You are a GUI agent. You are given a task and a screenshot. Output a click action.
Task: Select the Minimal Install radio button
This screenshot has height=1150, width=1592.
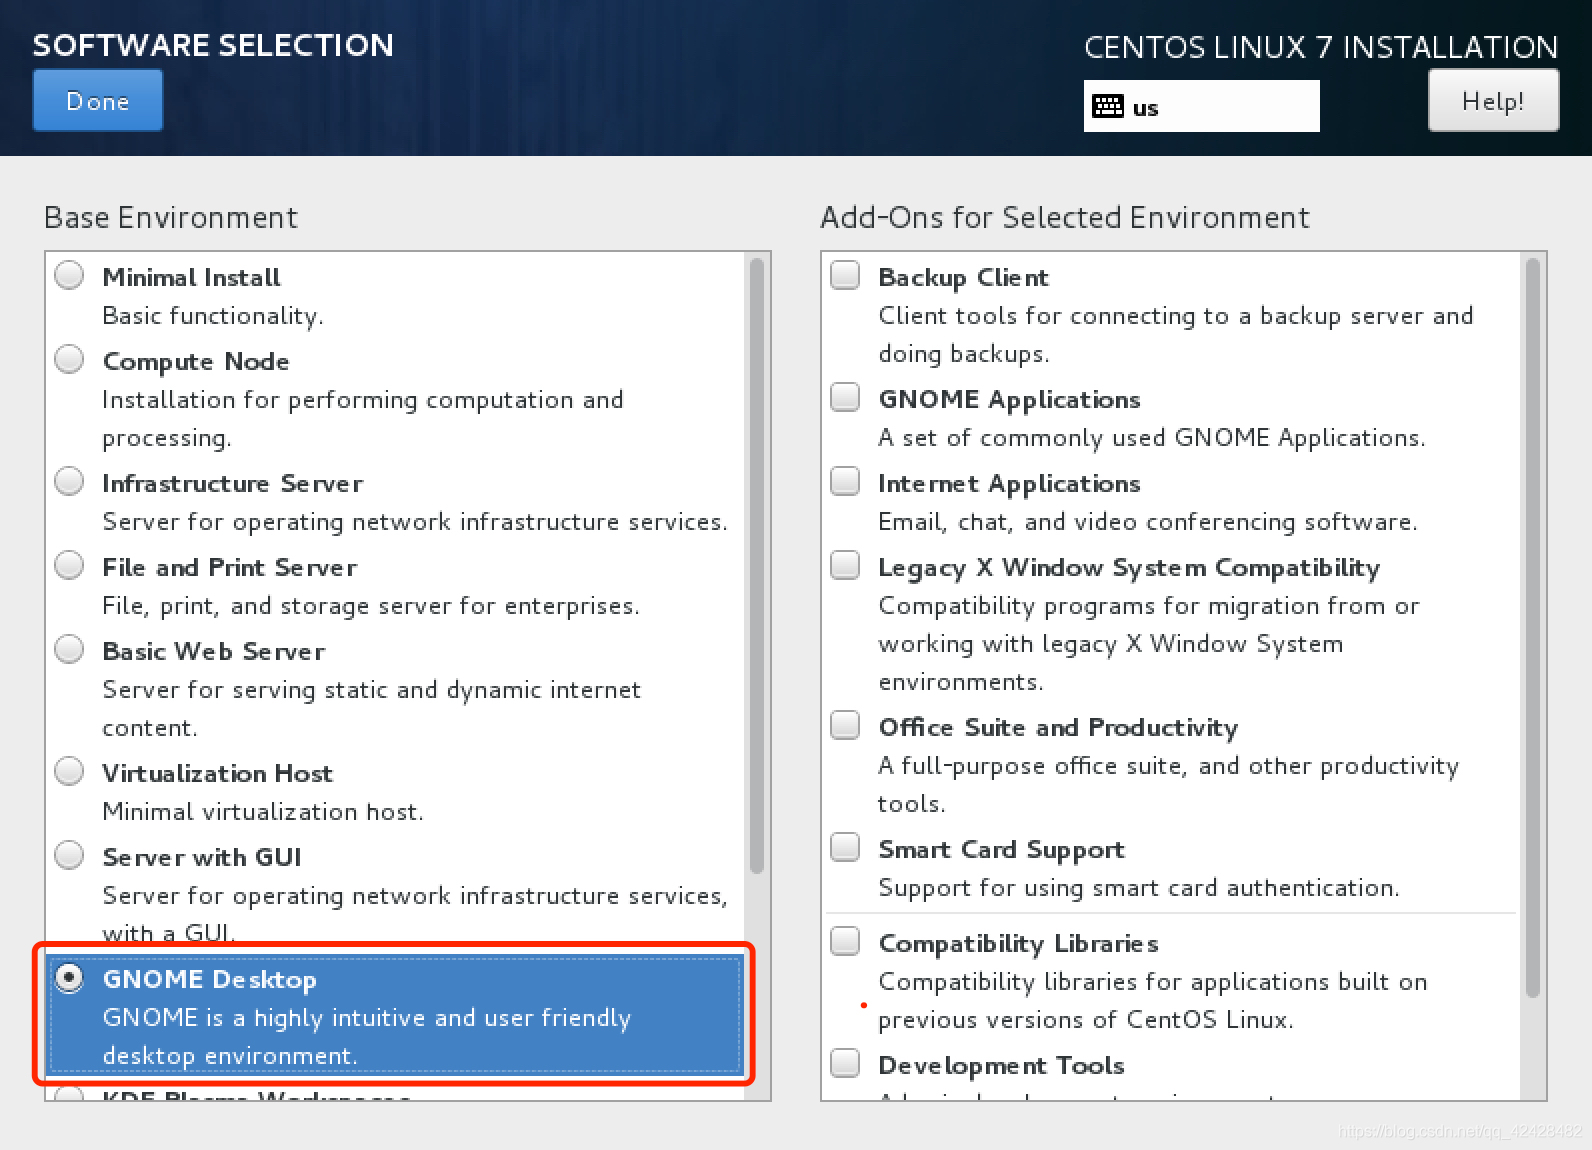point(69,275)
